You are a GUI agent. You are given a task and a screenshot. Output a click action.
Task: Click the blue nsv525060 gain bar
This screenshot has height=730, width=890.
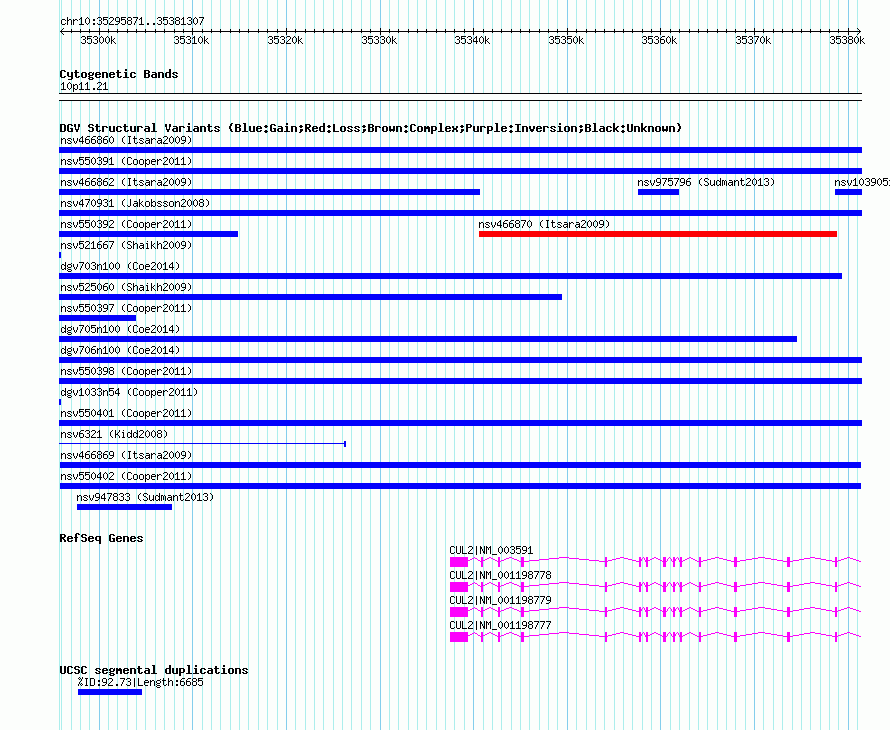[310, 297]
